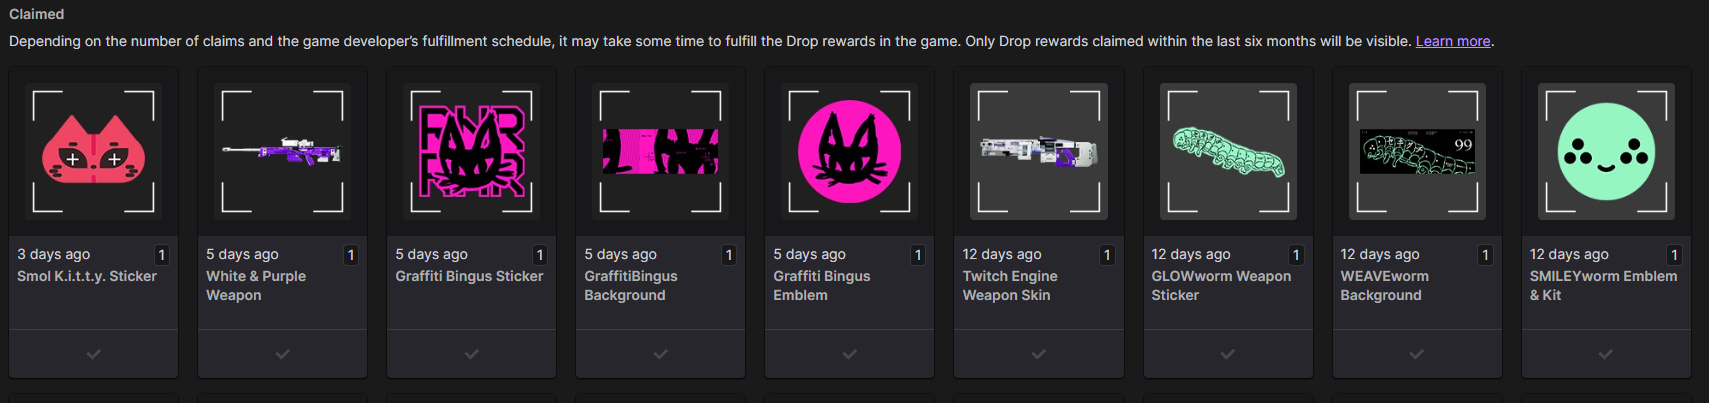This screenshot has height=403, width=1709.
Task: Click checkmark under Graffiti Bingus Emblem
Action: (x=849, y=354)
